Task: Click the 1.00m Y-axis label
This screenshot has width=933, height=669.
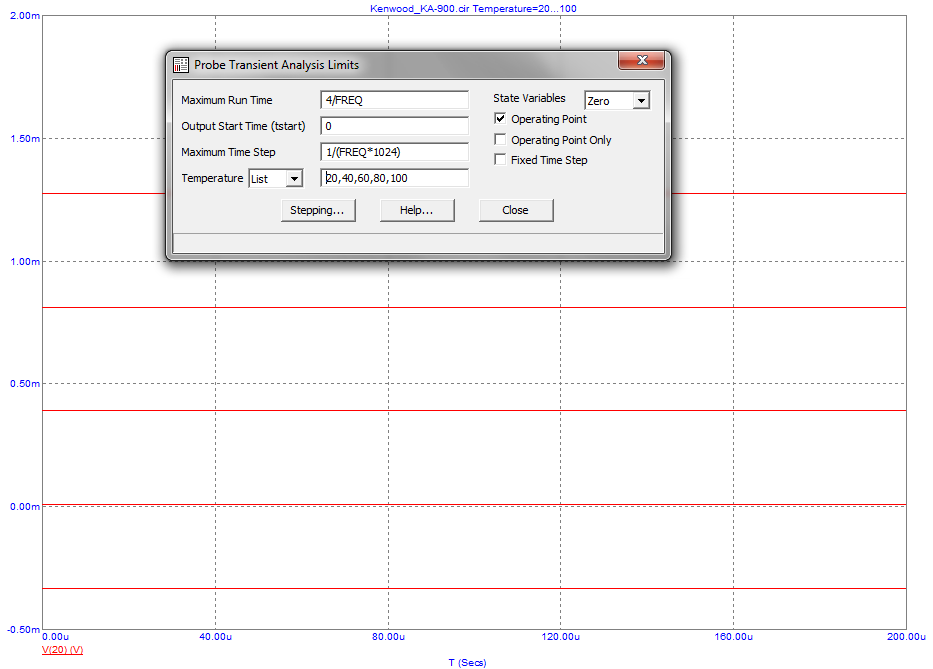Action: (25, 262)
